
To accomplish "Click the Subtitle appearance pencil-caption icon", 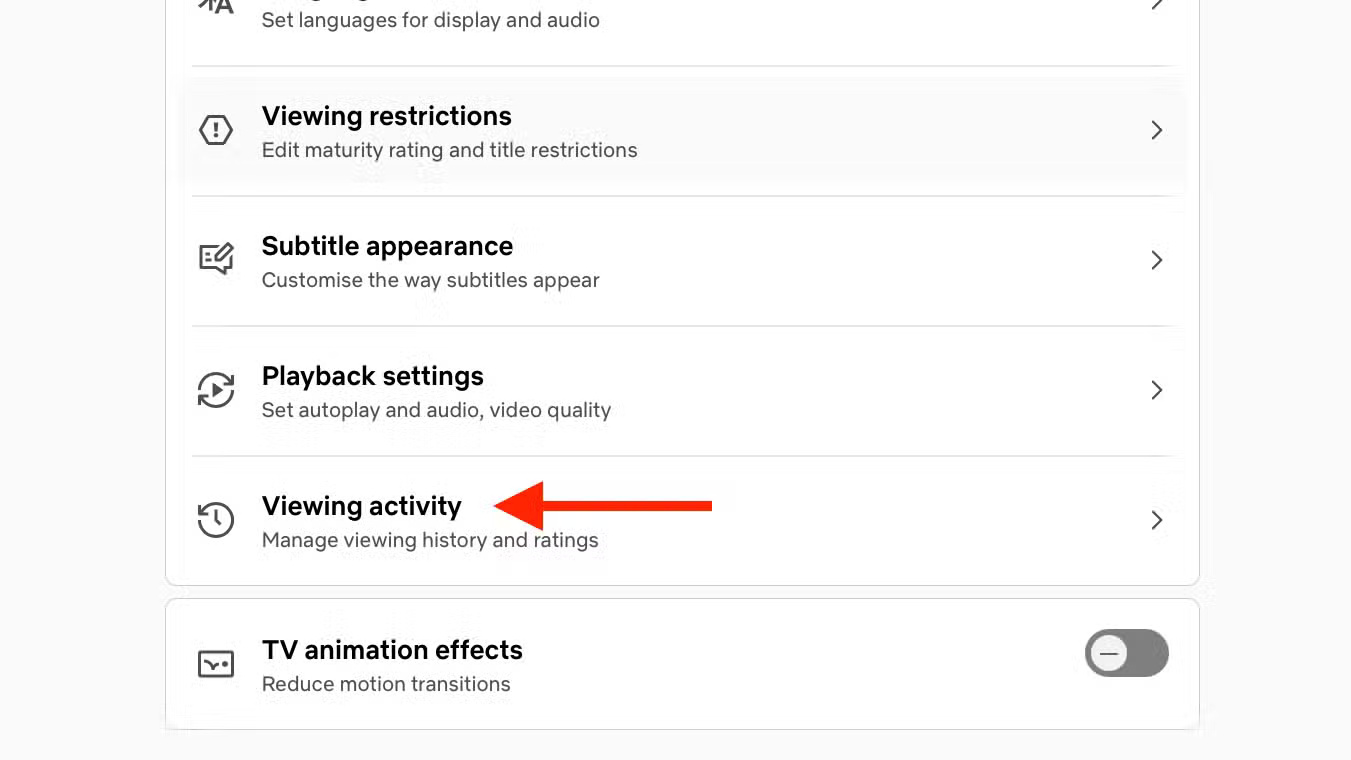I will [216, 260].
